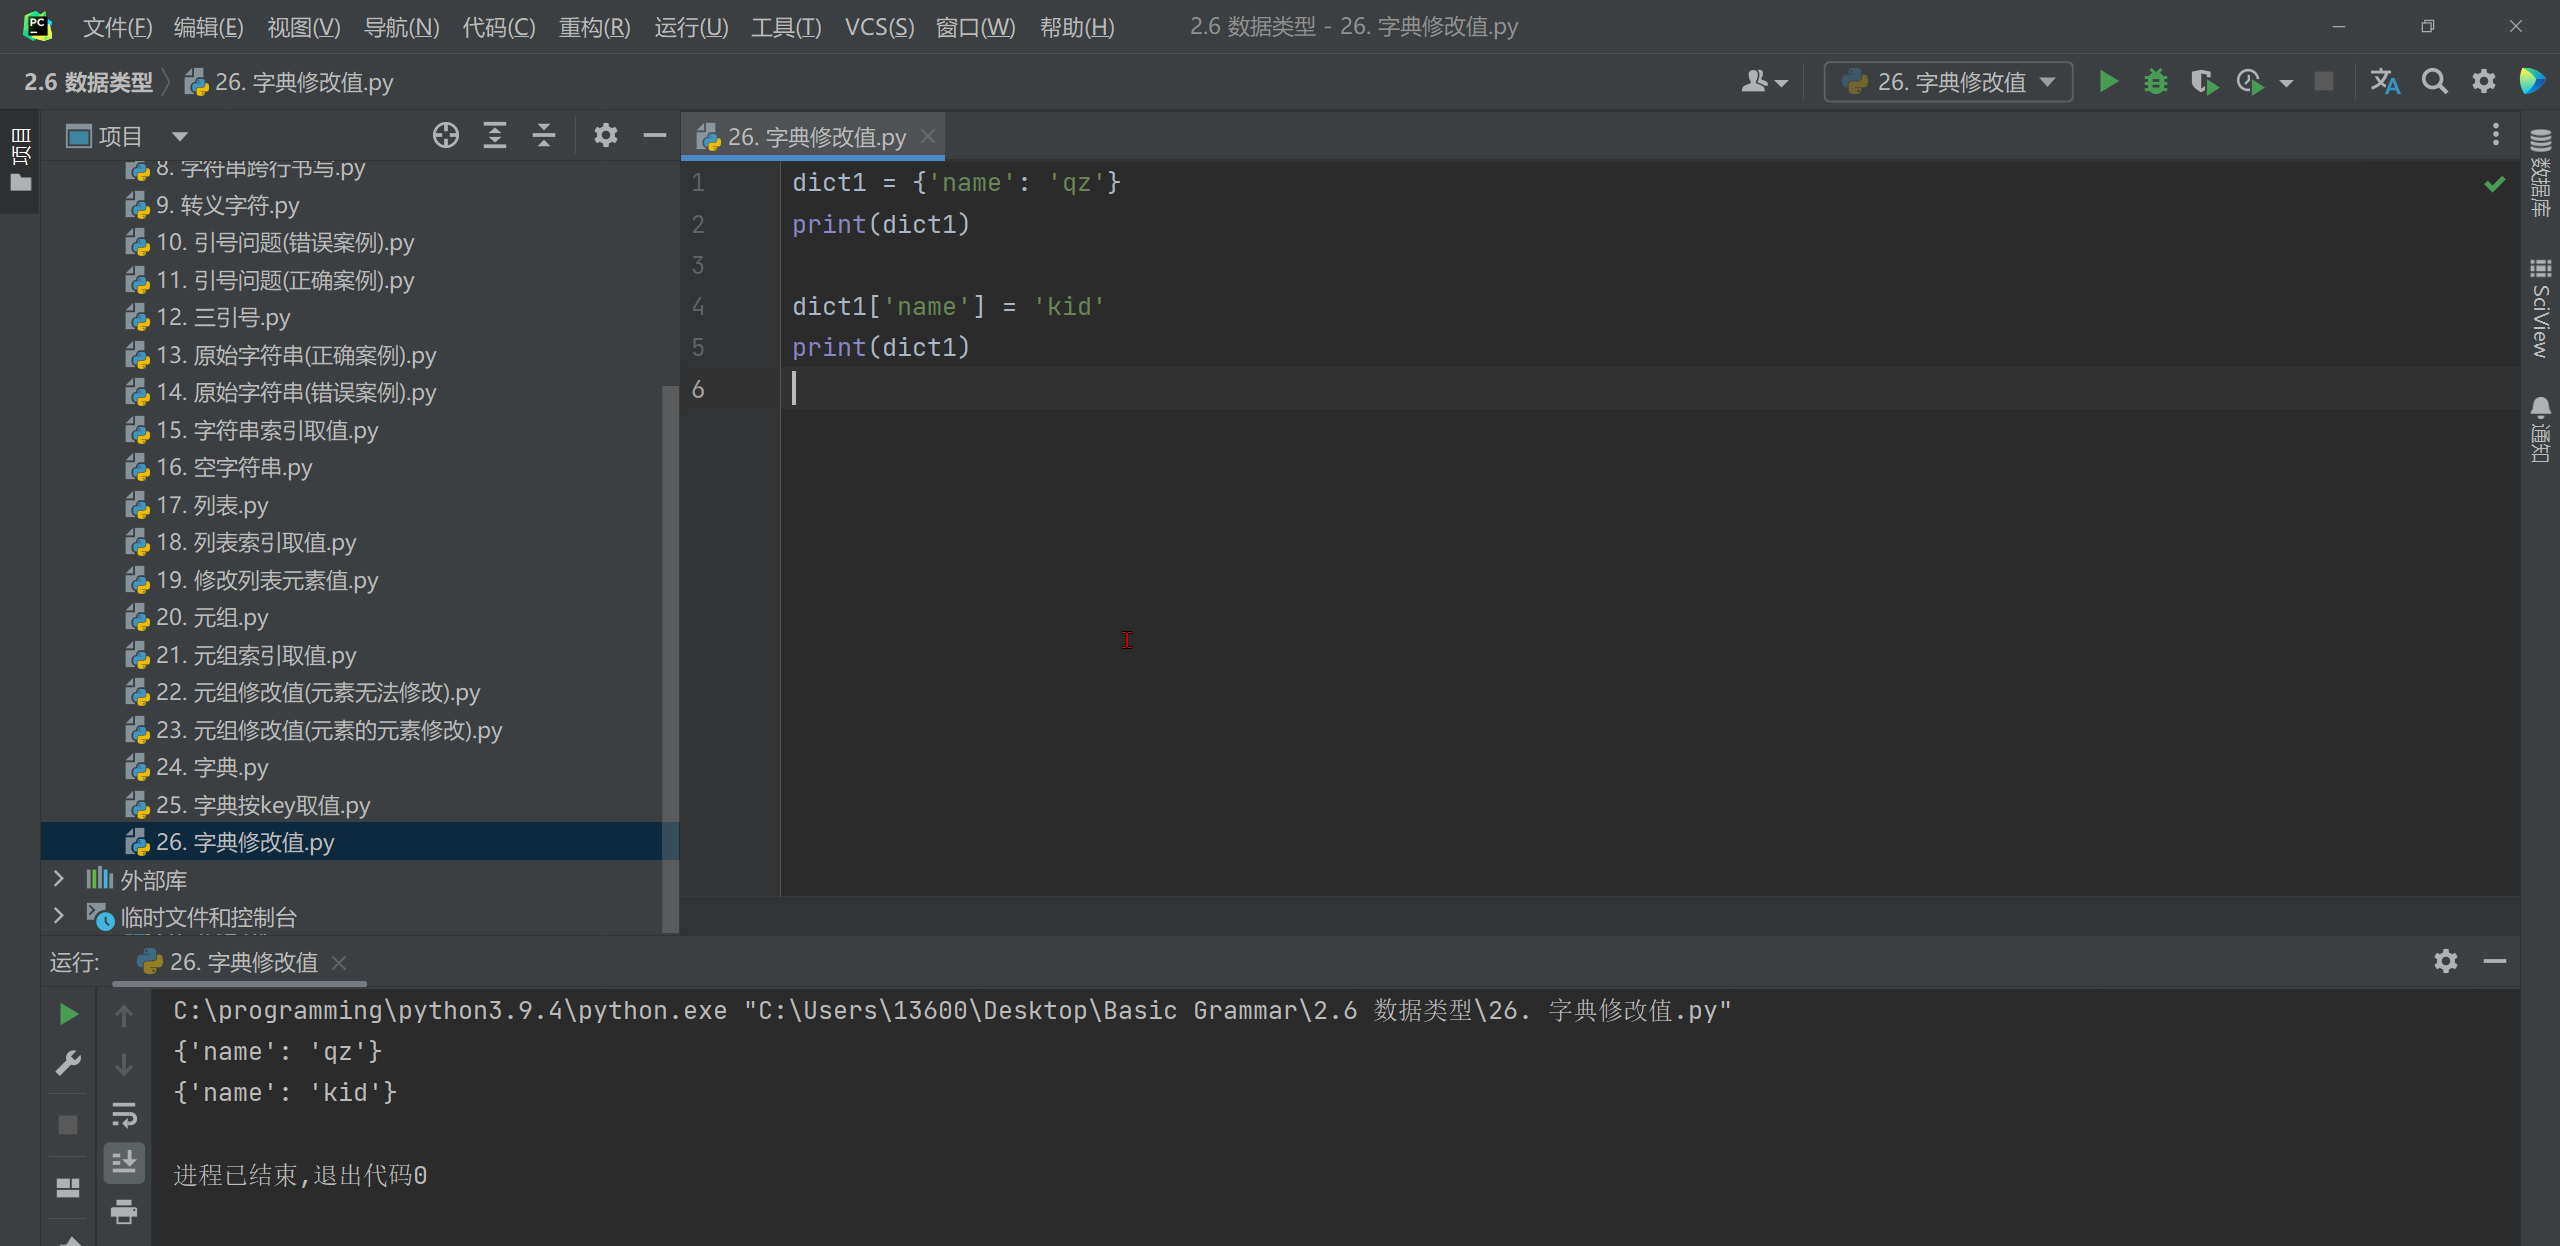Navigate up stack trace arrow
Viewport: 2560px width, 1246px height.
[x=124, y=1016]
